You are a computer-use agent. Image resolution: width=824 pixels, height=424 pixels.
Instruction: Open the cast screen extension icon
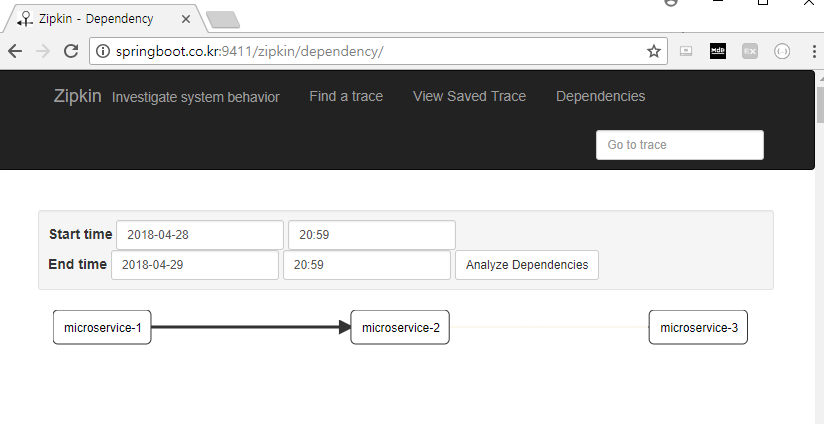[x=686, y=51]
